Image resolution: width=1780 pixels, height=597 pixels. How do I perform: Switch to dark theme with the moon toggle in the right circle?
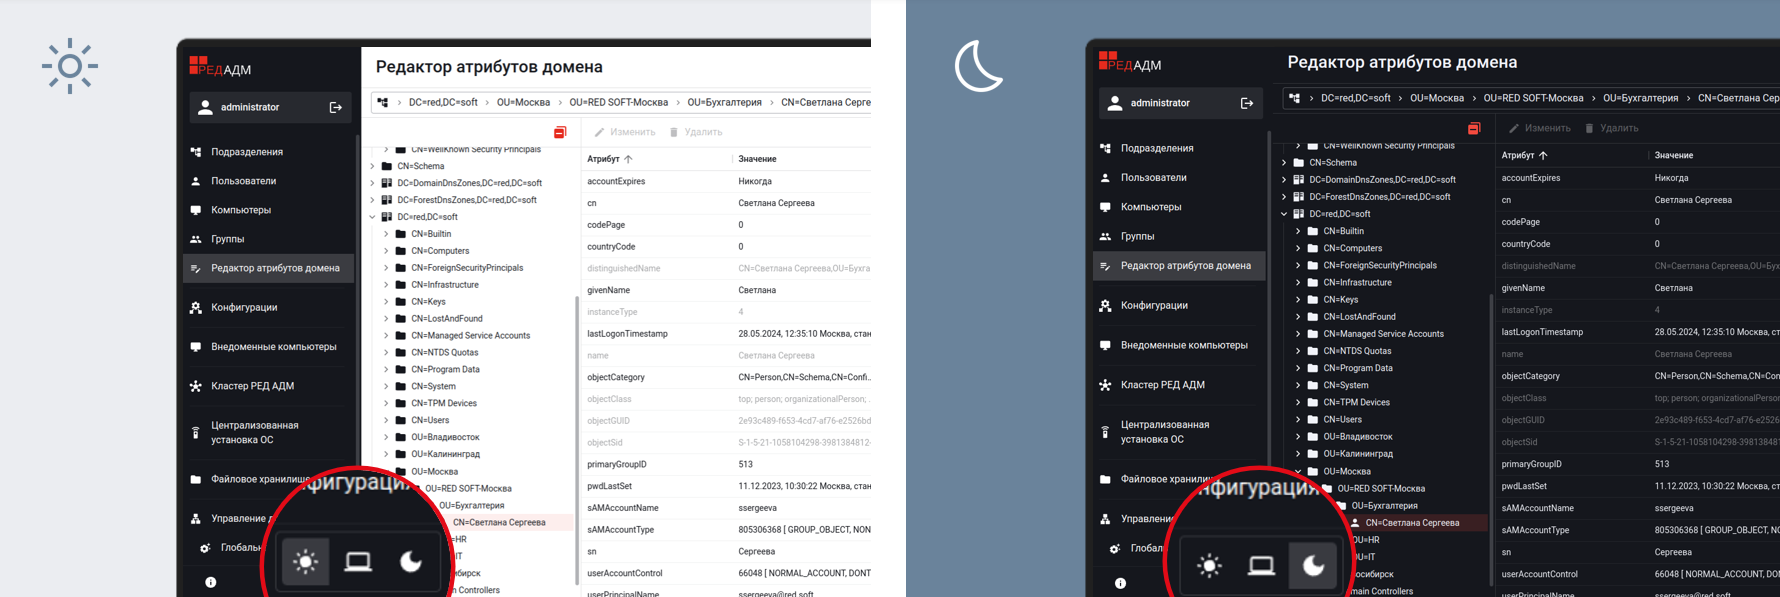click(x=1313, y=566)
